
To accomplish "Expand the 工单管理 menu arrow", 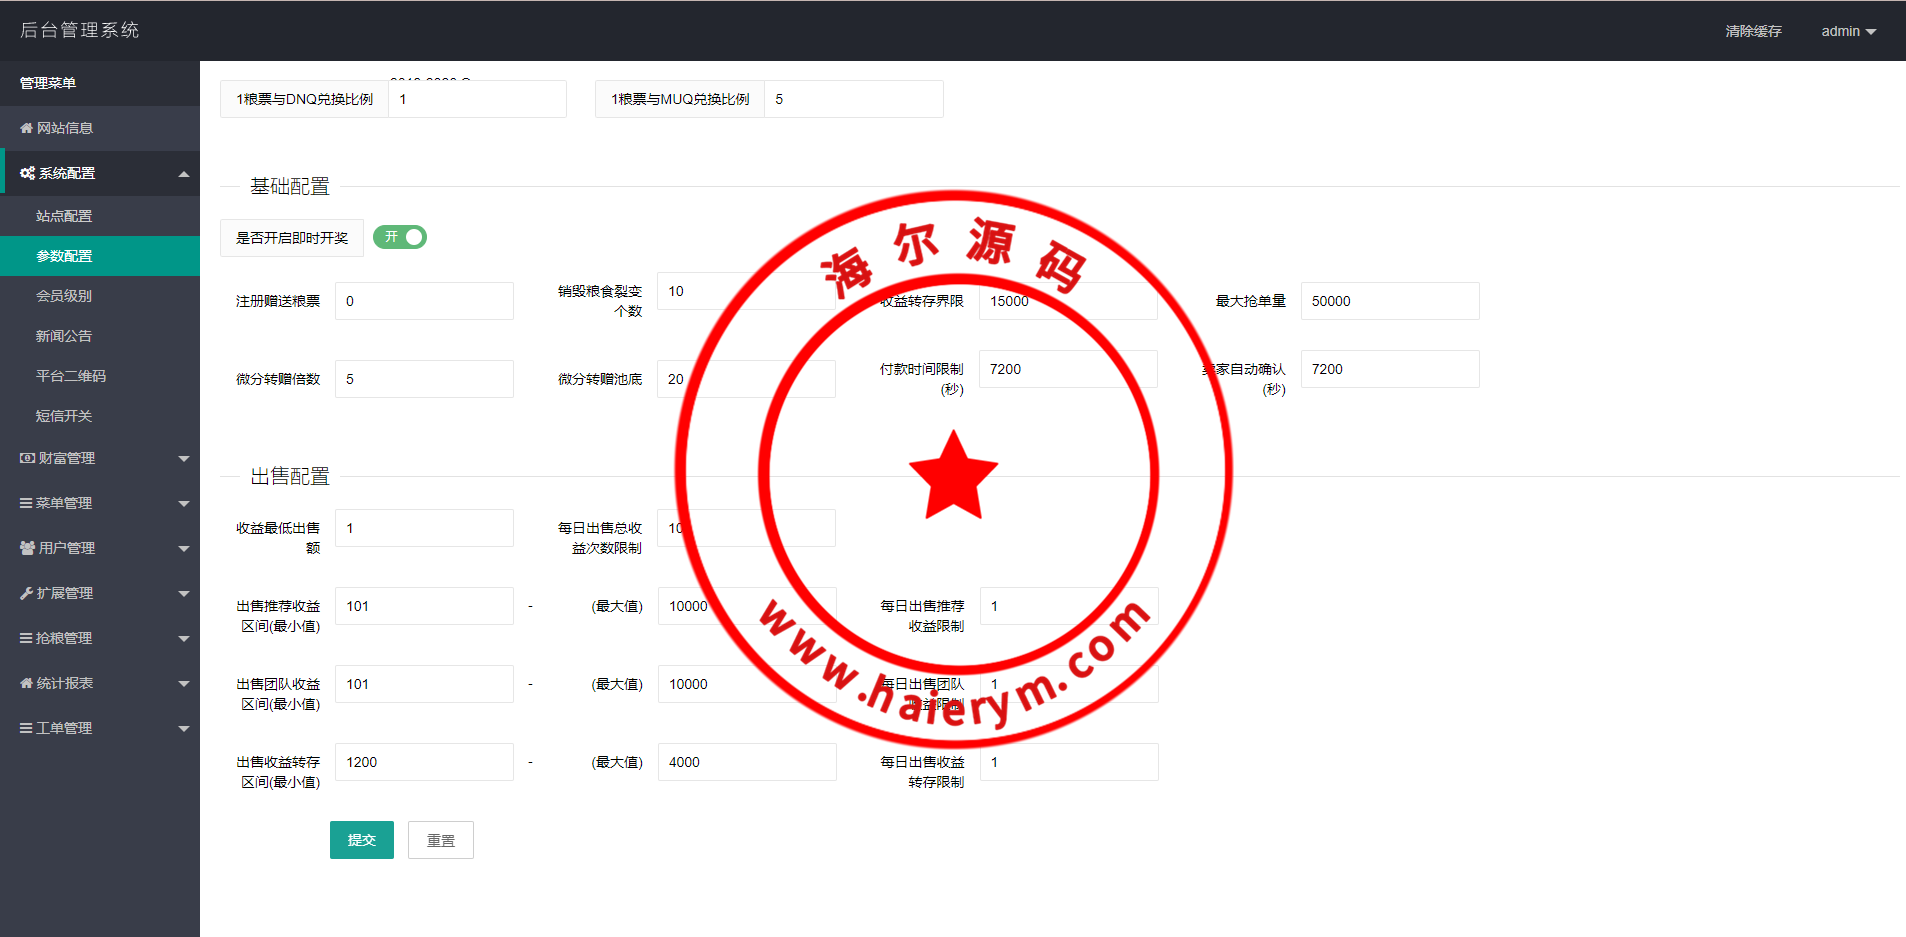I will pyautogui.click(x=184, y=729).
